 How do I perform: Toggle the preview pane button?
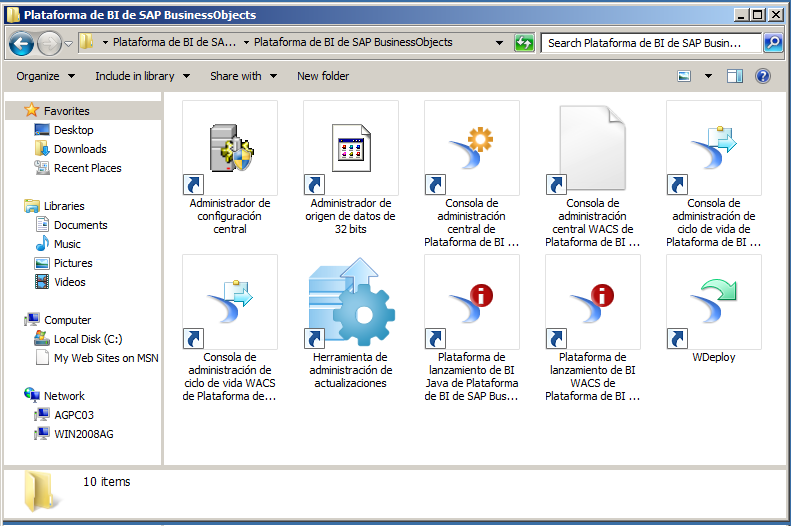[735, 76]
